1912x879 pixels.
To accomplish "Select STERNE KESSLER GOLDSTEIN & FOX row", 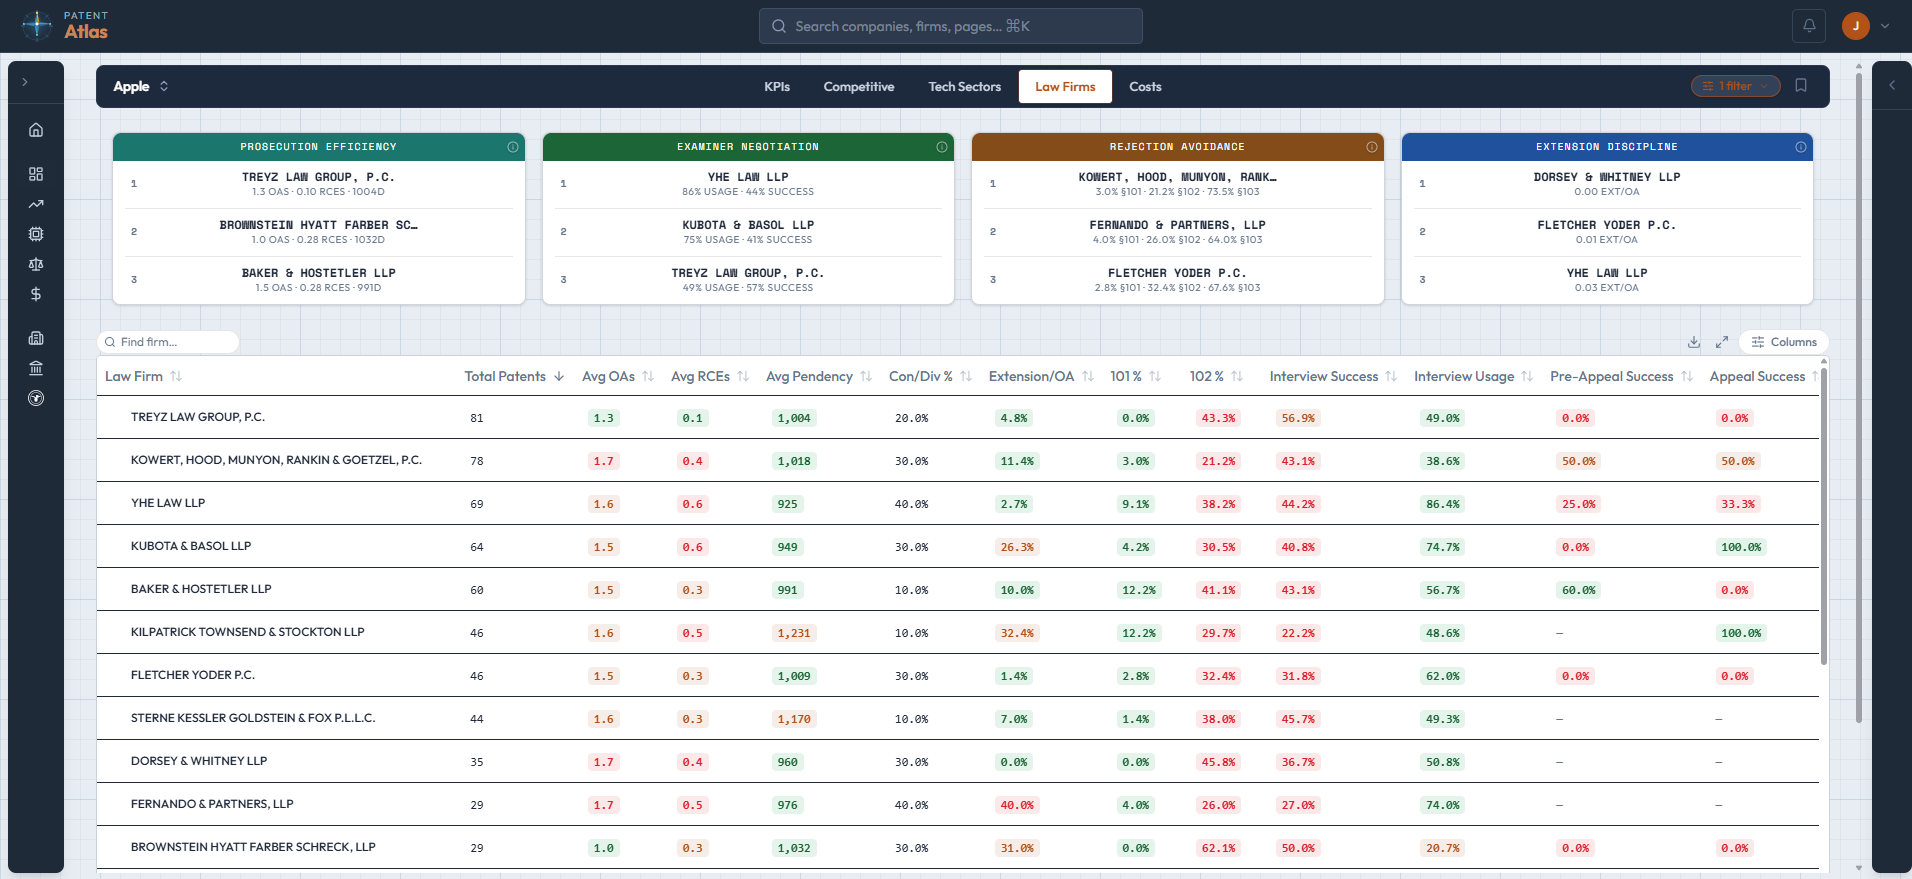I will coord(958,718).
